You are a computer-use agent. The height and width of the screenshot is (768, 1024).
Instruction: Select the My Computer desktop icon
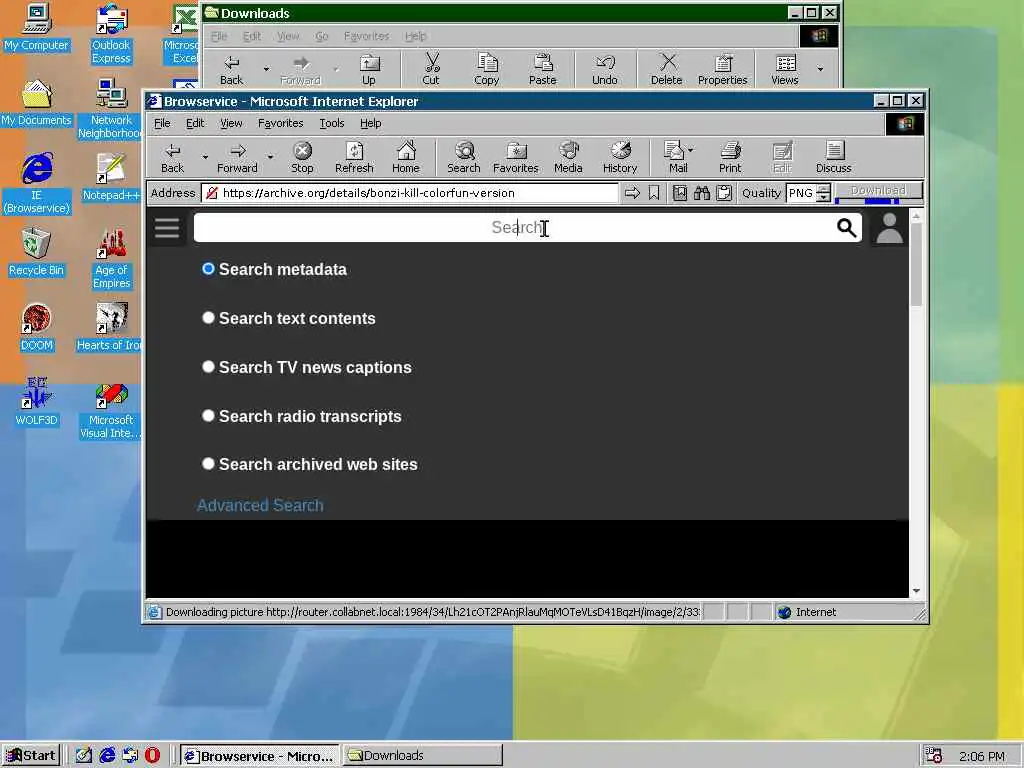(36, 27)
